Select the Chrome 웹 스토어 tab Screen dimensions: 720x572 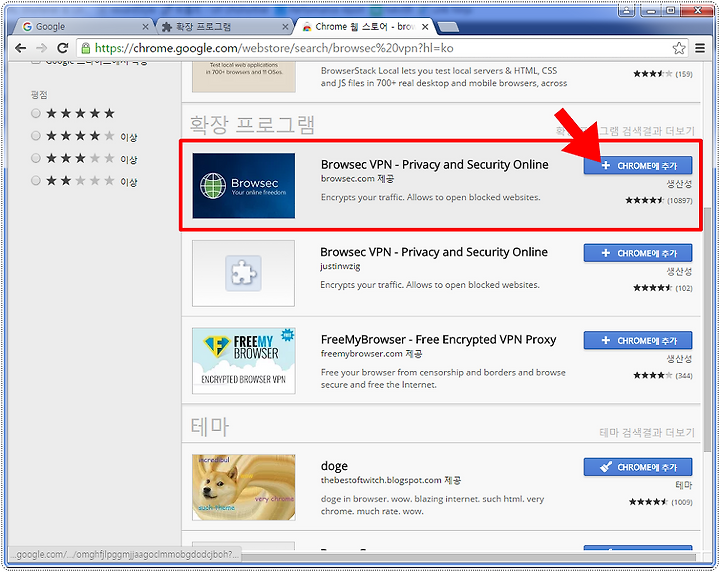click(364, 27)
